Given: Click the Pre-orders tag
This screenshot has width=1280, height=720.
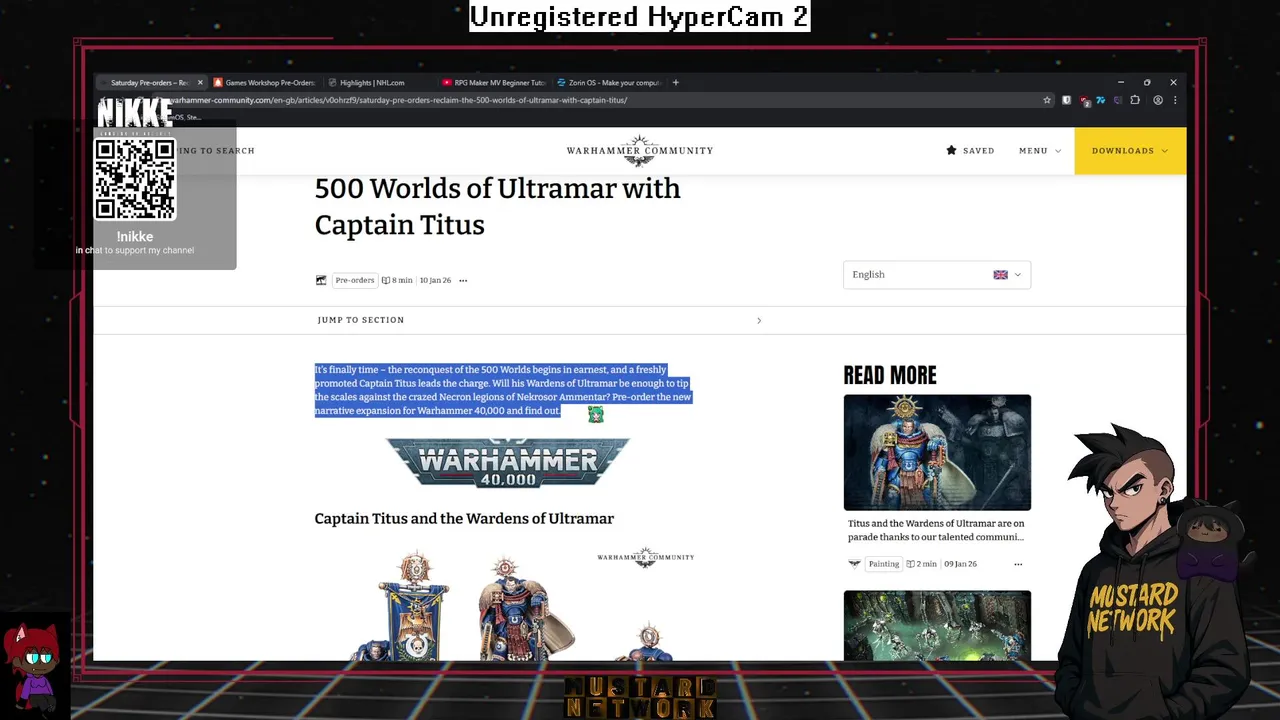Looking at the screenshot, I should [355, 280].
